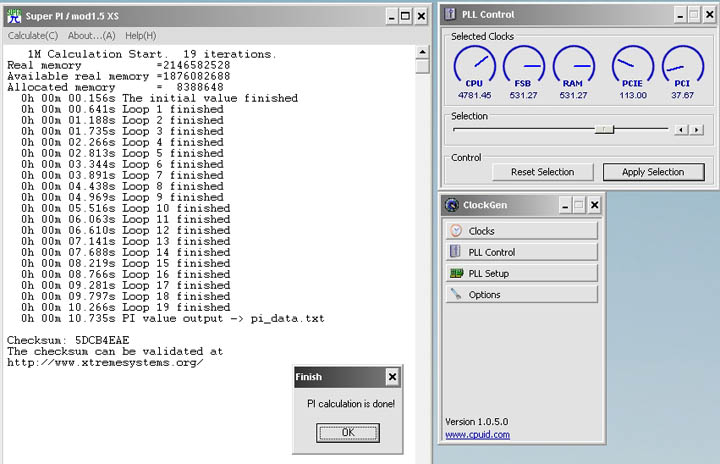Open PLL Control in ClockGen
720x464 pixels.
(x=522, y=252)
